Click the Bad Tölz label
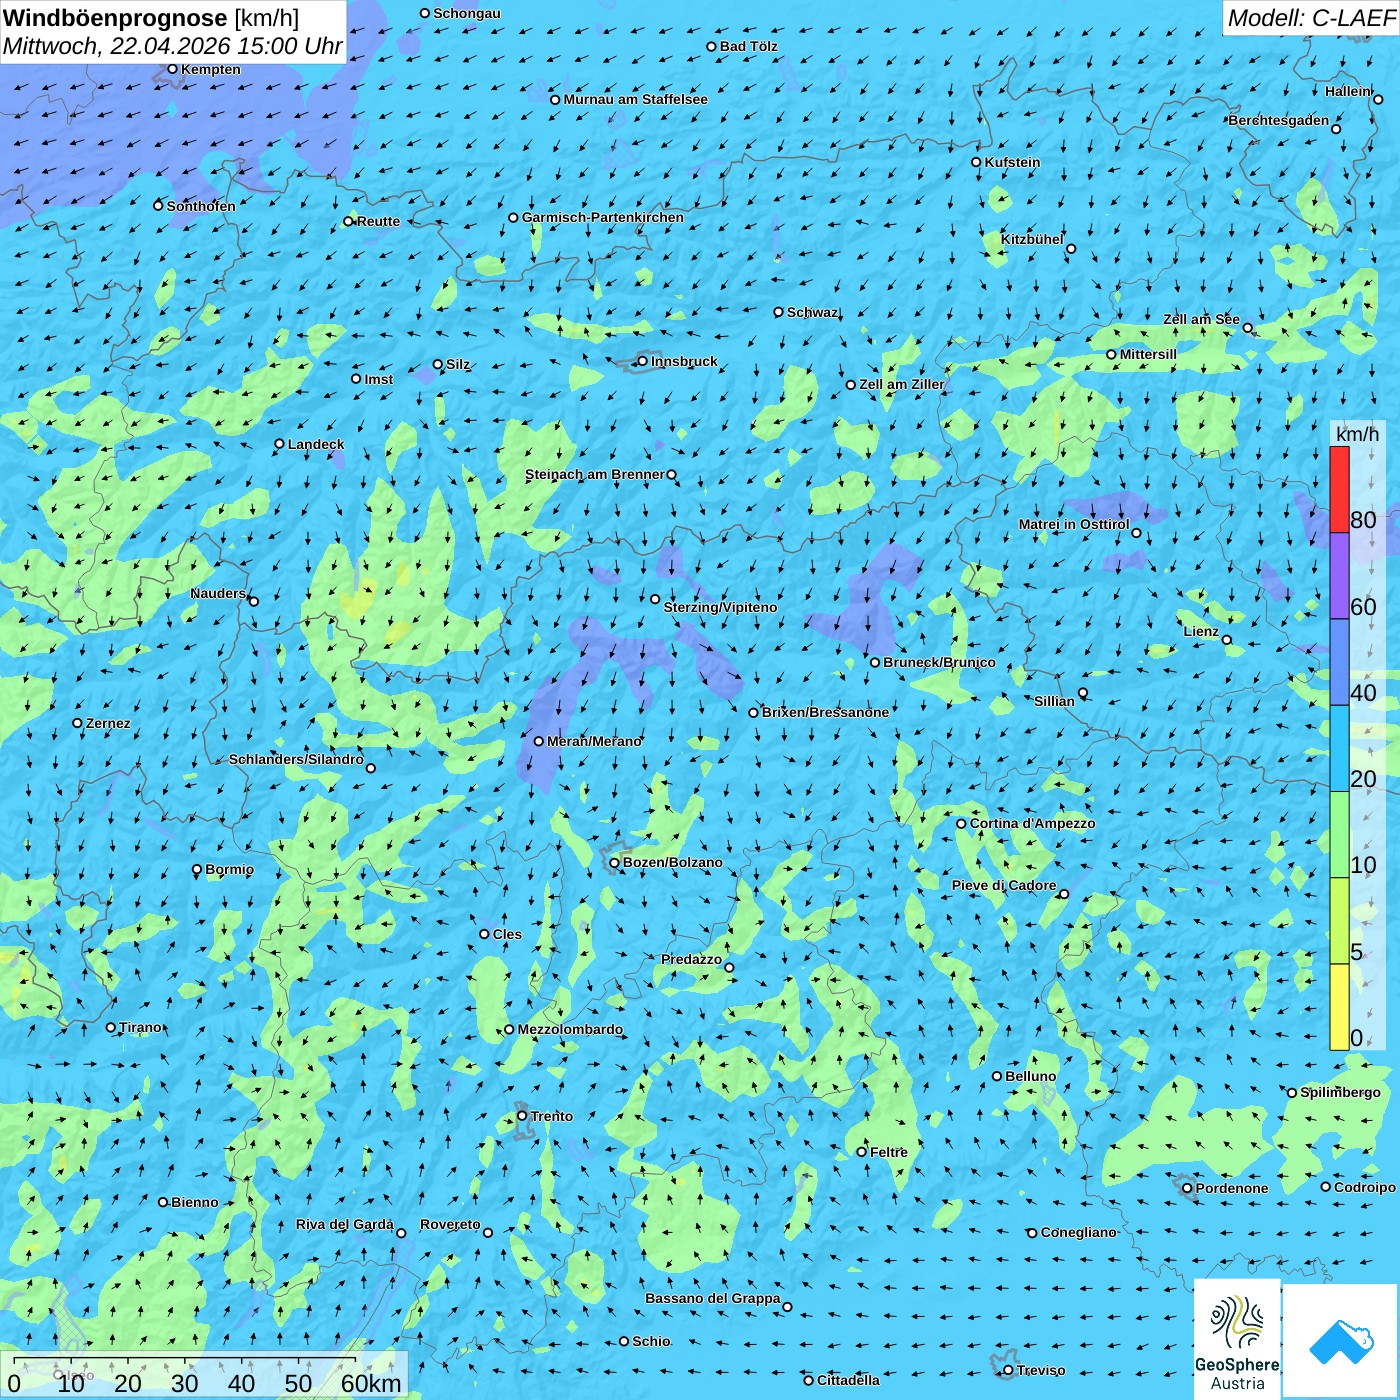The height and width of the screenshot is (1400, 1400). (749, 46)
